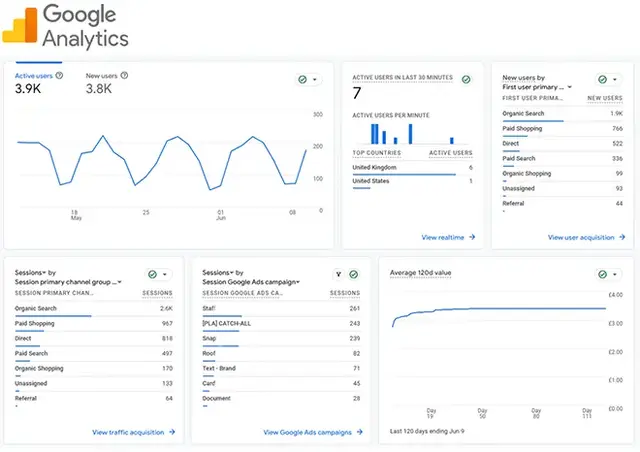Expand Sessions metric dropdown in Google Ads card
The image size is (640, 452).
[231, 273]
